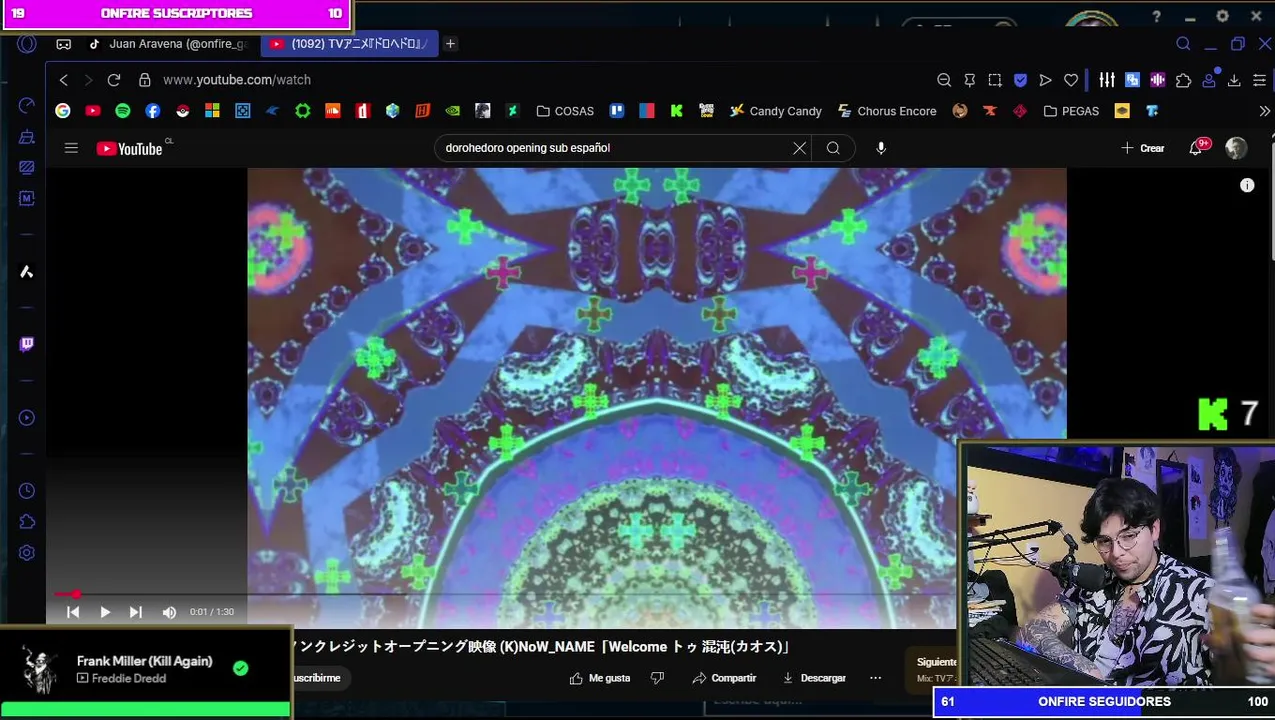Image resolution: width=1275 pixels, height=720 pixels.
Task: Open sidebar history clock icon
Action: pos(27,491)
